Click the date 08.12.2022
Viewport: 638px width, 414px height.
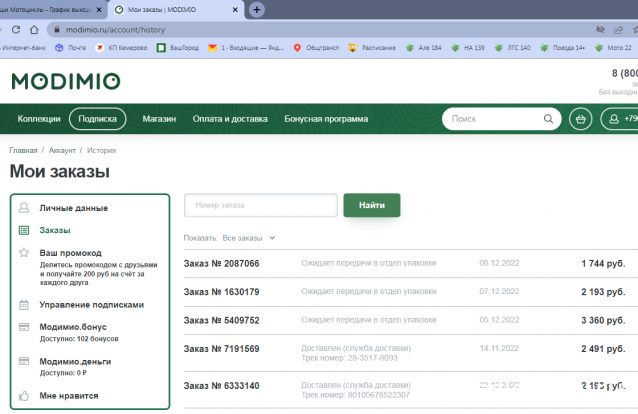[x=499, y=263]
